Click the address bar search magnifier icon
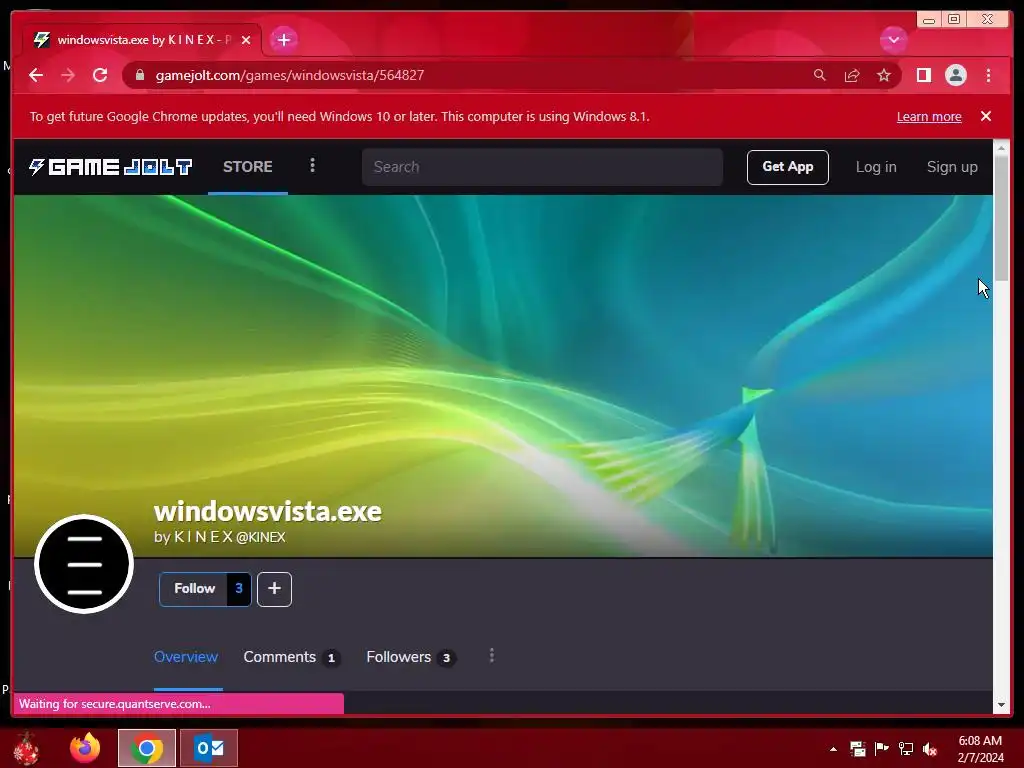 point(820,75)
